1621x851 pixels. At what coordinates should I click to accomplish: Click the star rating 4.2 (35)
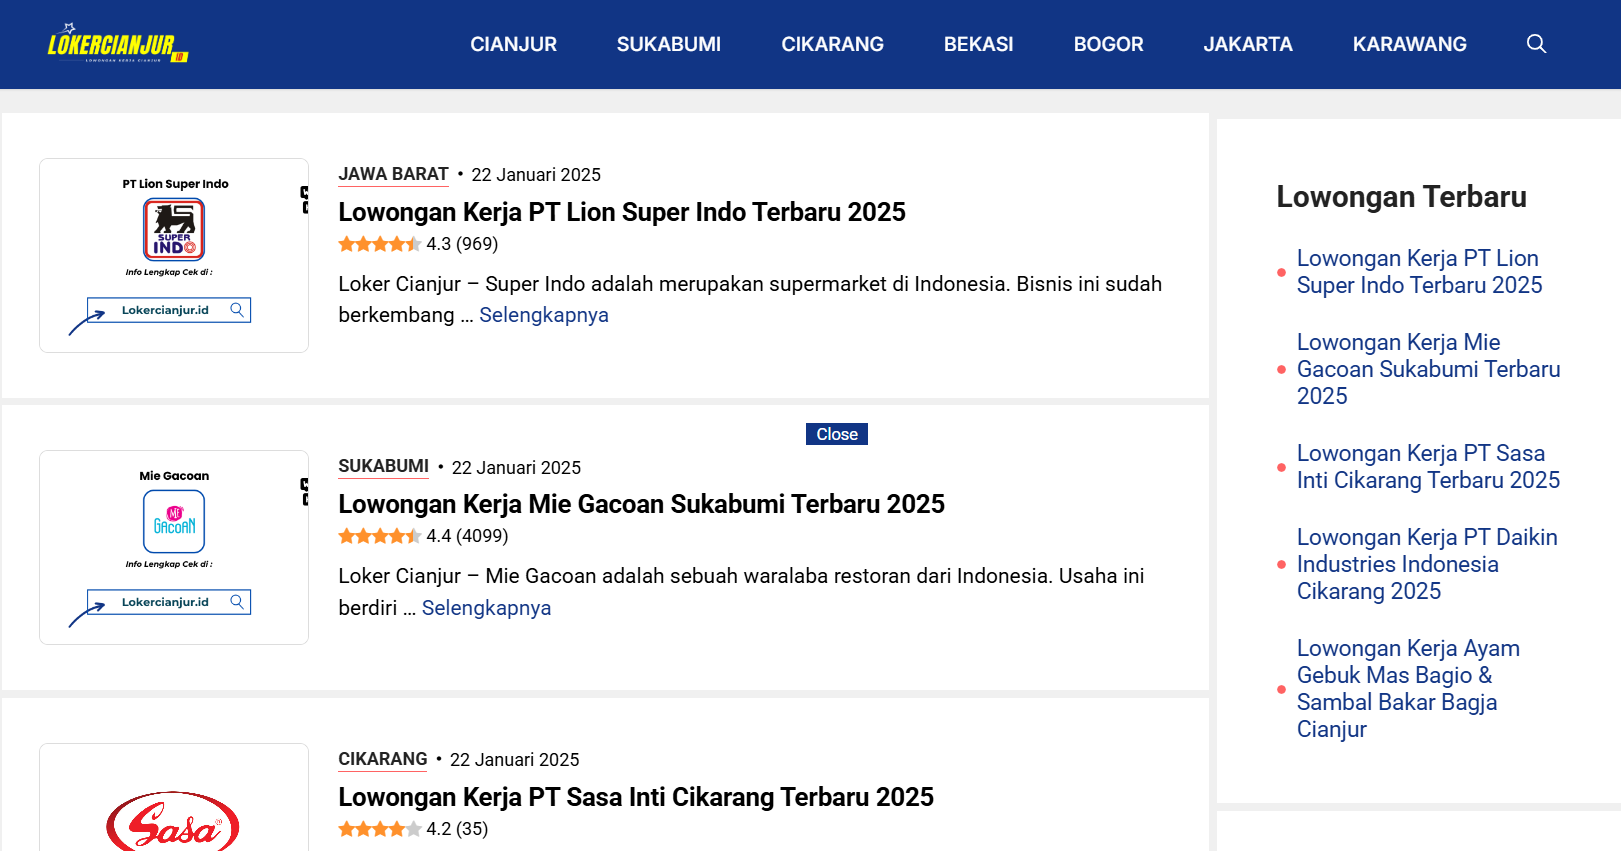pyautogui.click(x=413, y=829)
